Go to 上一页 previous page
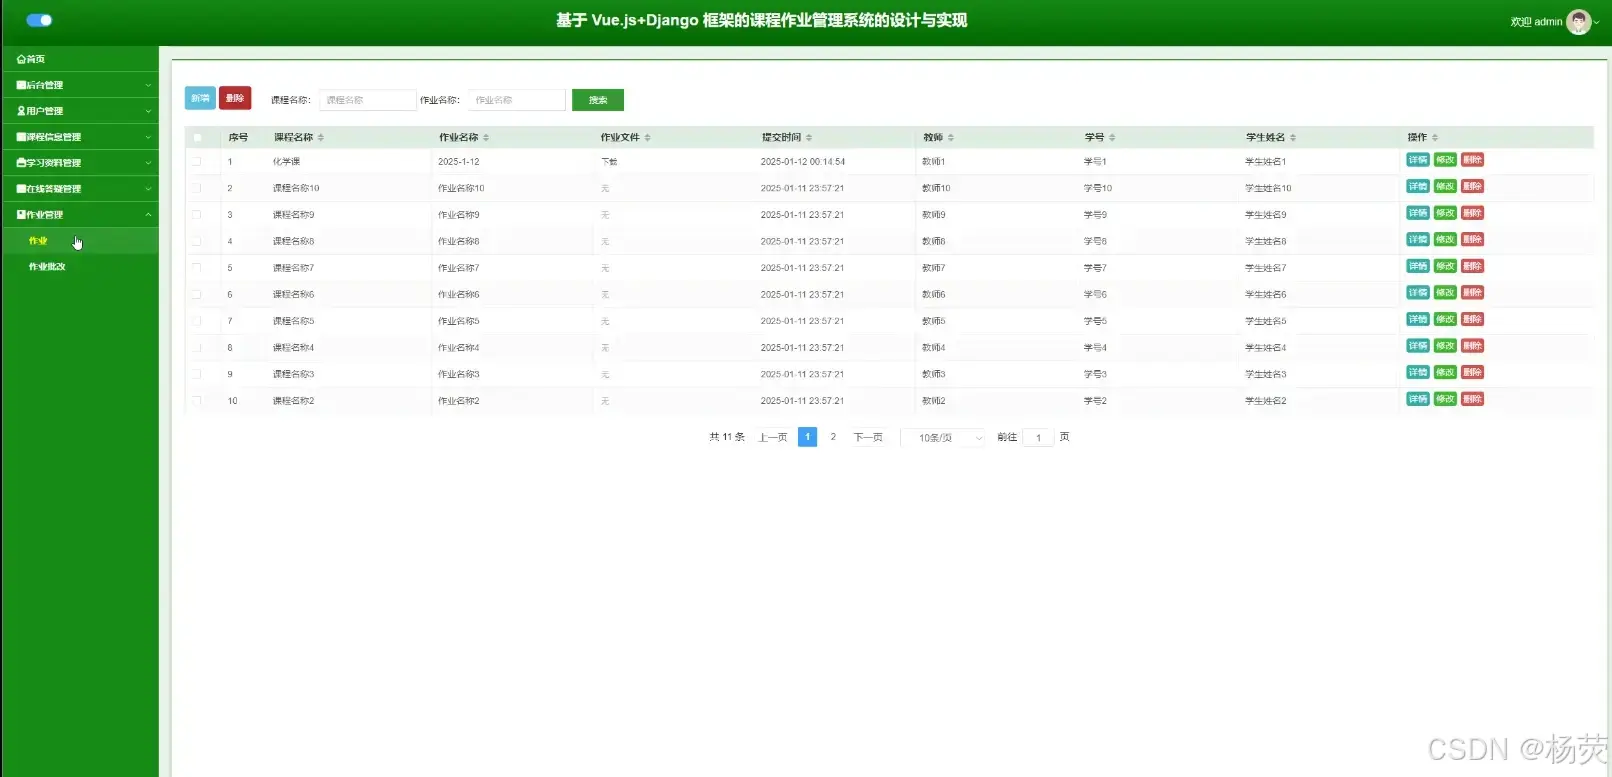This screenshot has width=1612, height=777. pos(773,438)
